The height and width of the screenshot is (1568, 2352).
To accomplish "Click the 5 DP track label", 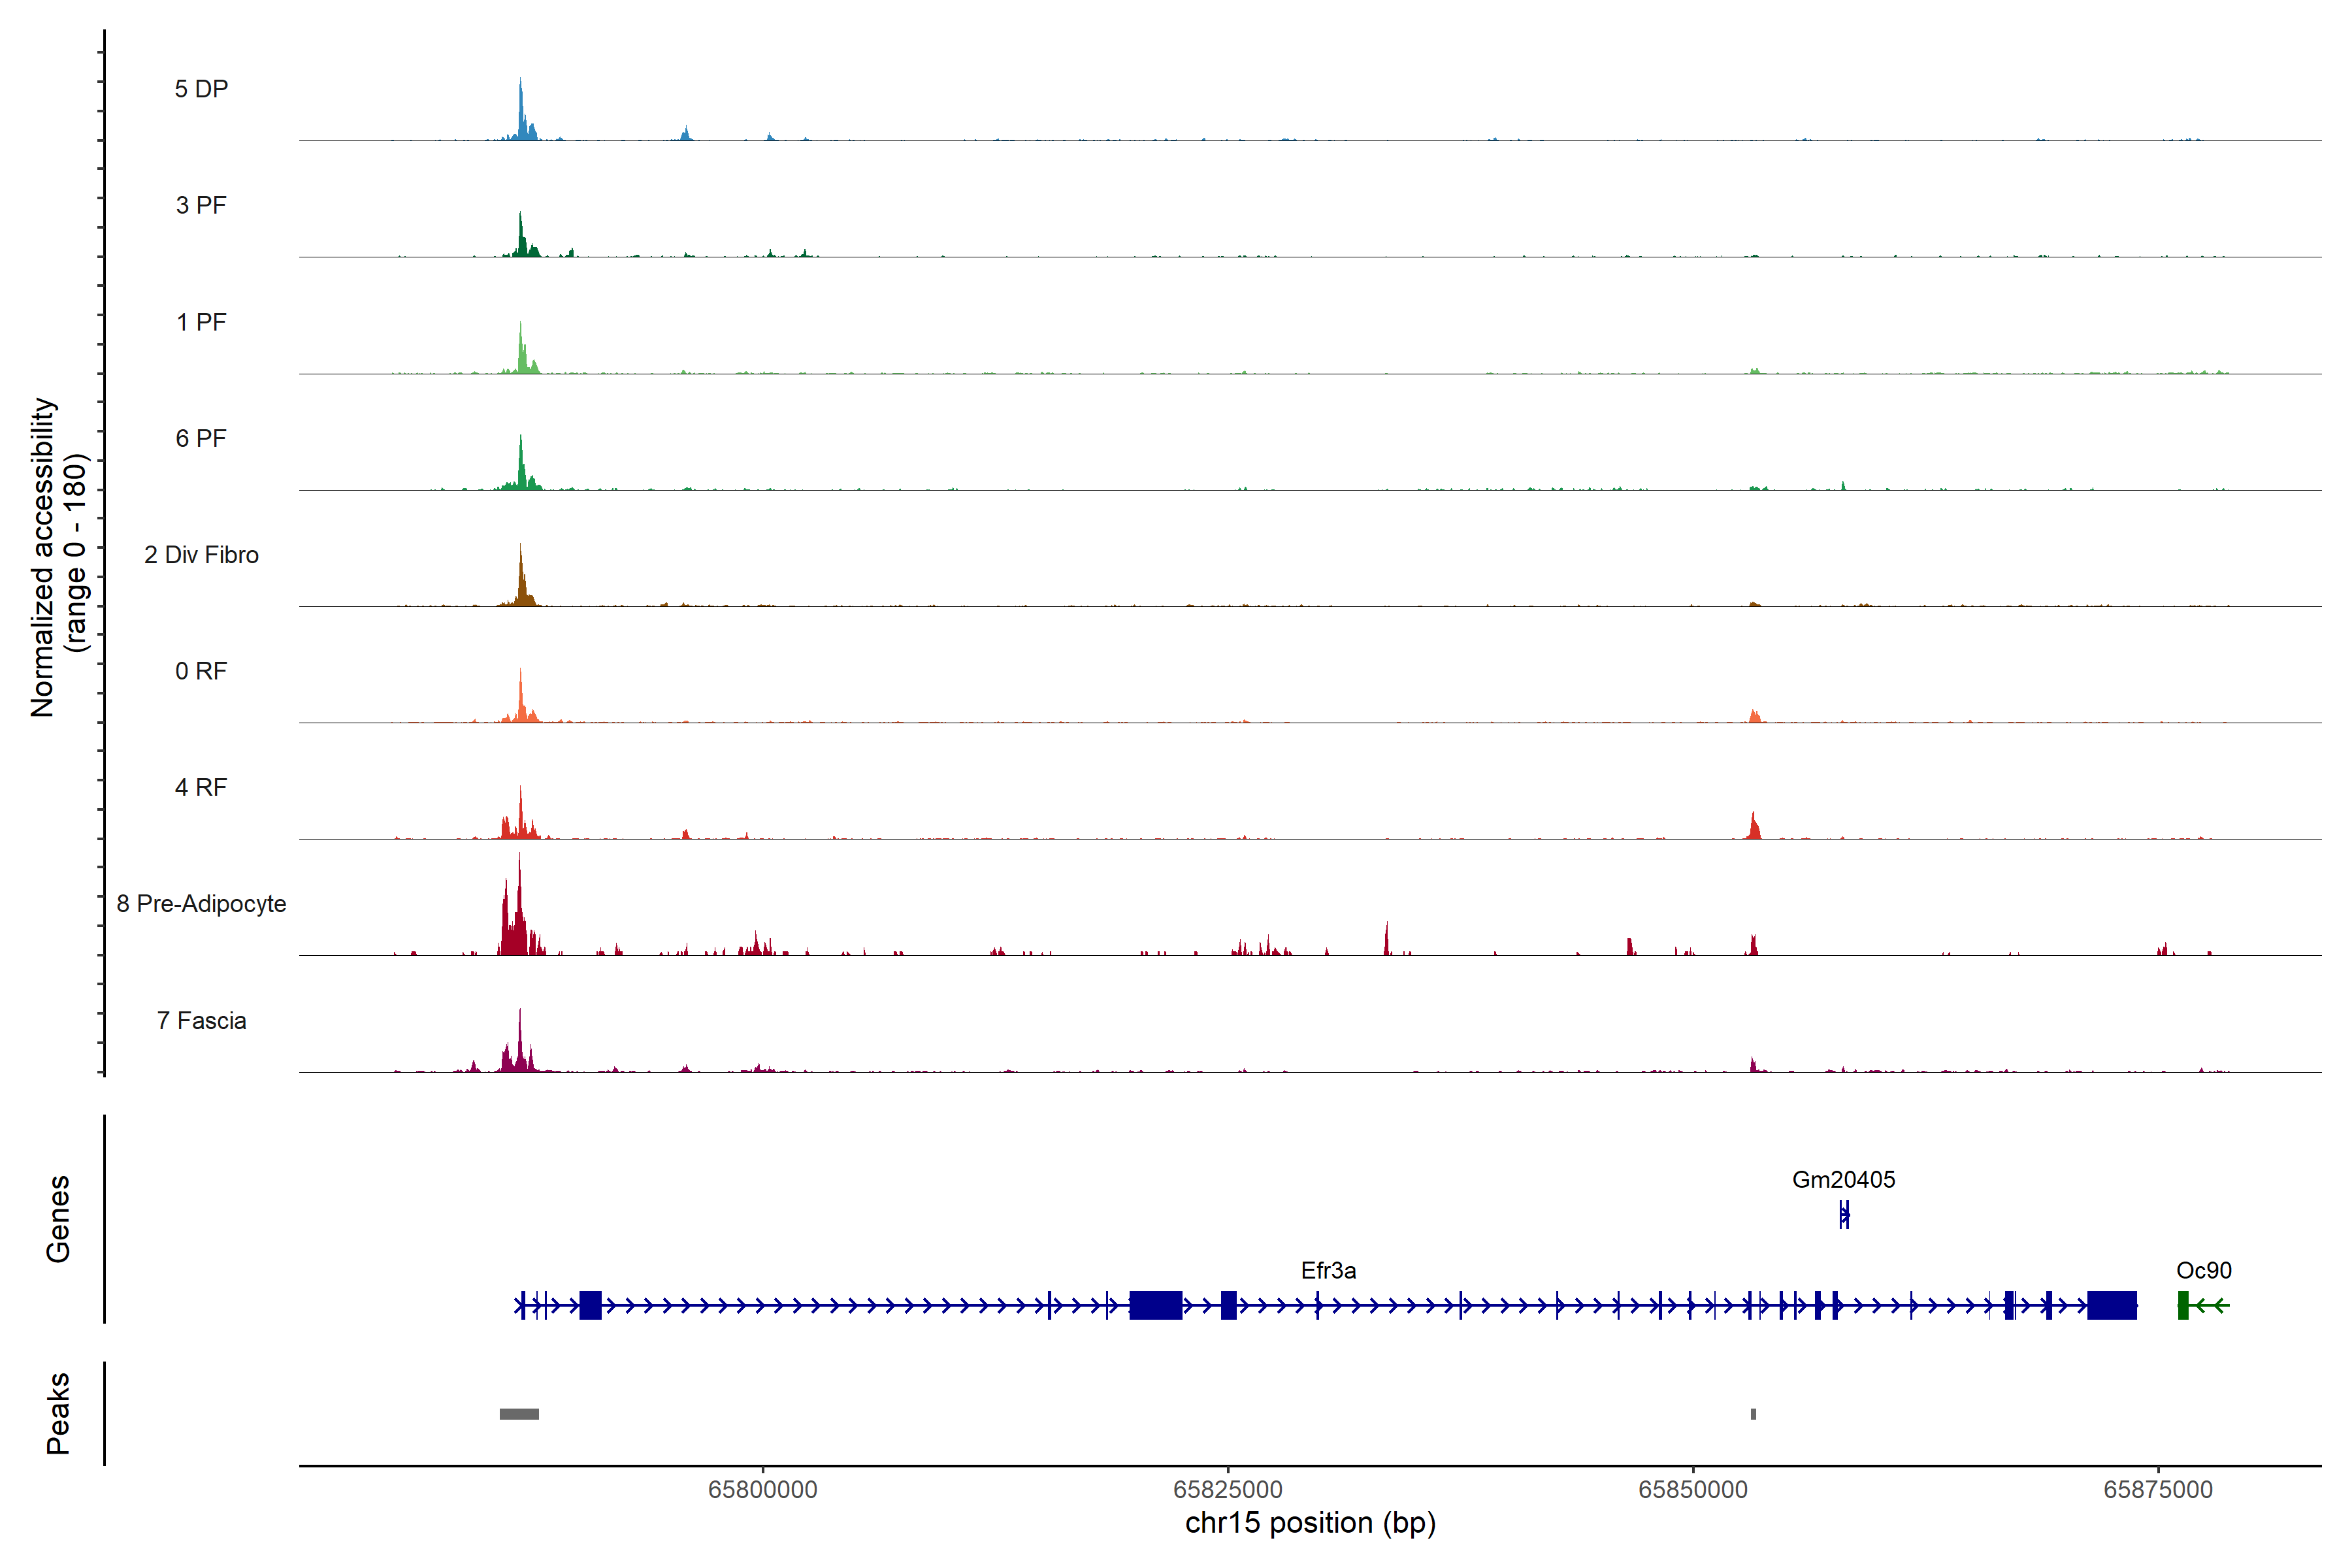I will coord(201,89).
